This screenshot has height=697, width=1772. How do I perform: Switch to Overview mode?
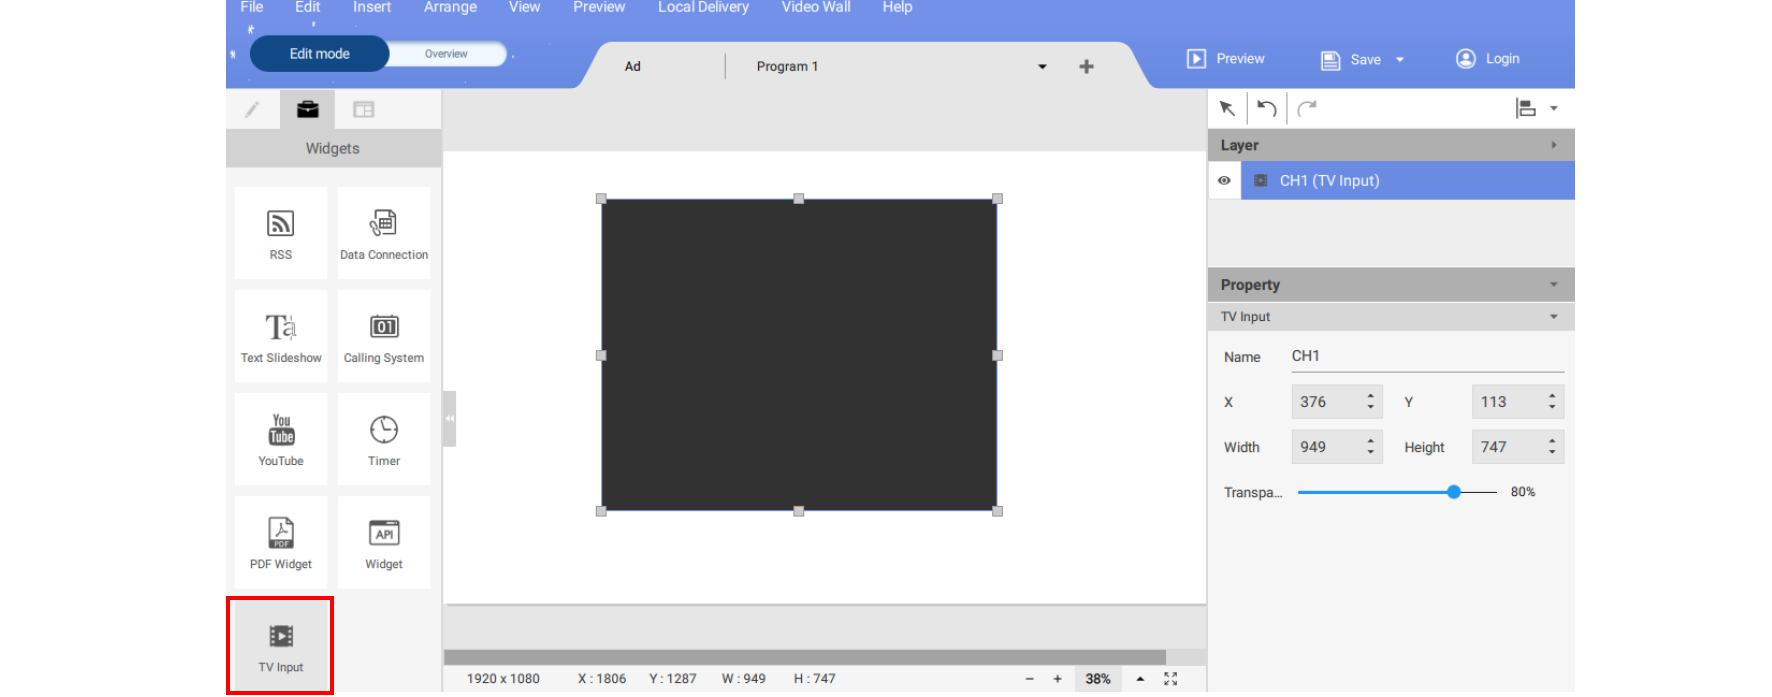click(x=446, y=54)
